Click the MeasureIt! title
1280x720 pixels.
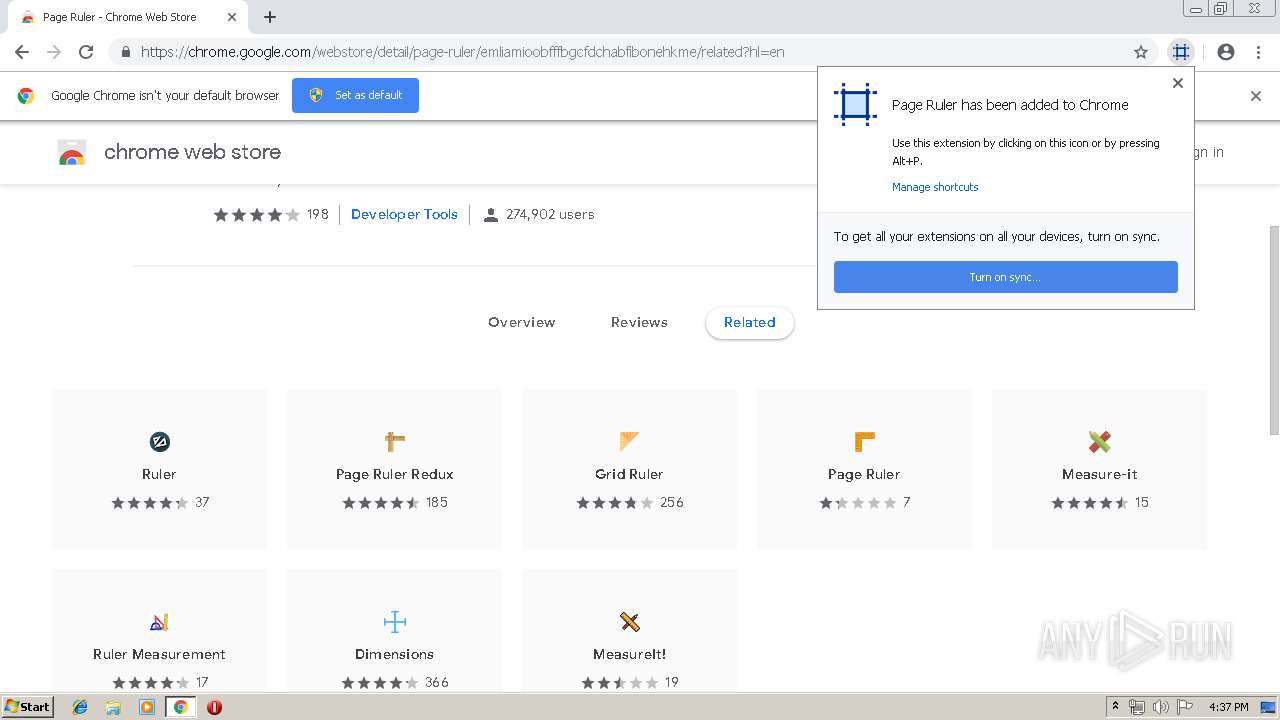click(629, 654)
